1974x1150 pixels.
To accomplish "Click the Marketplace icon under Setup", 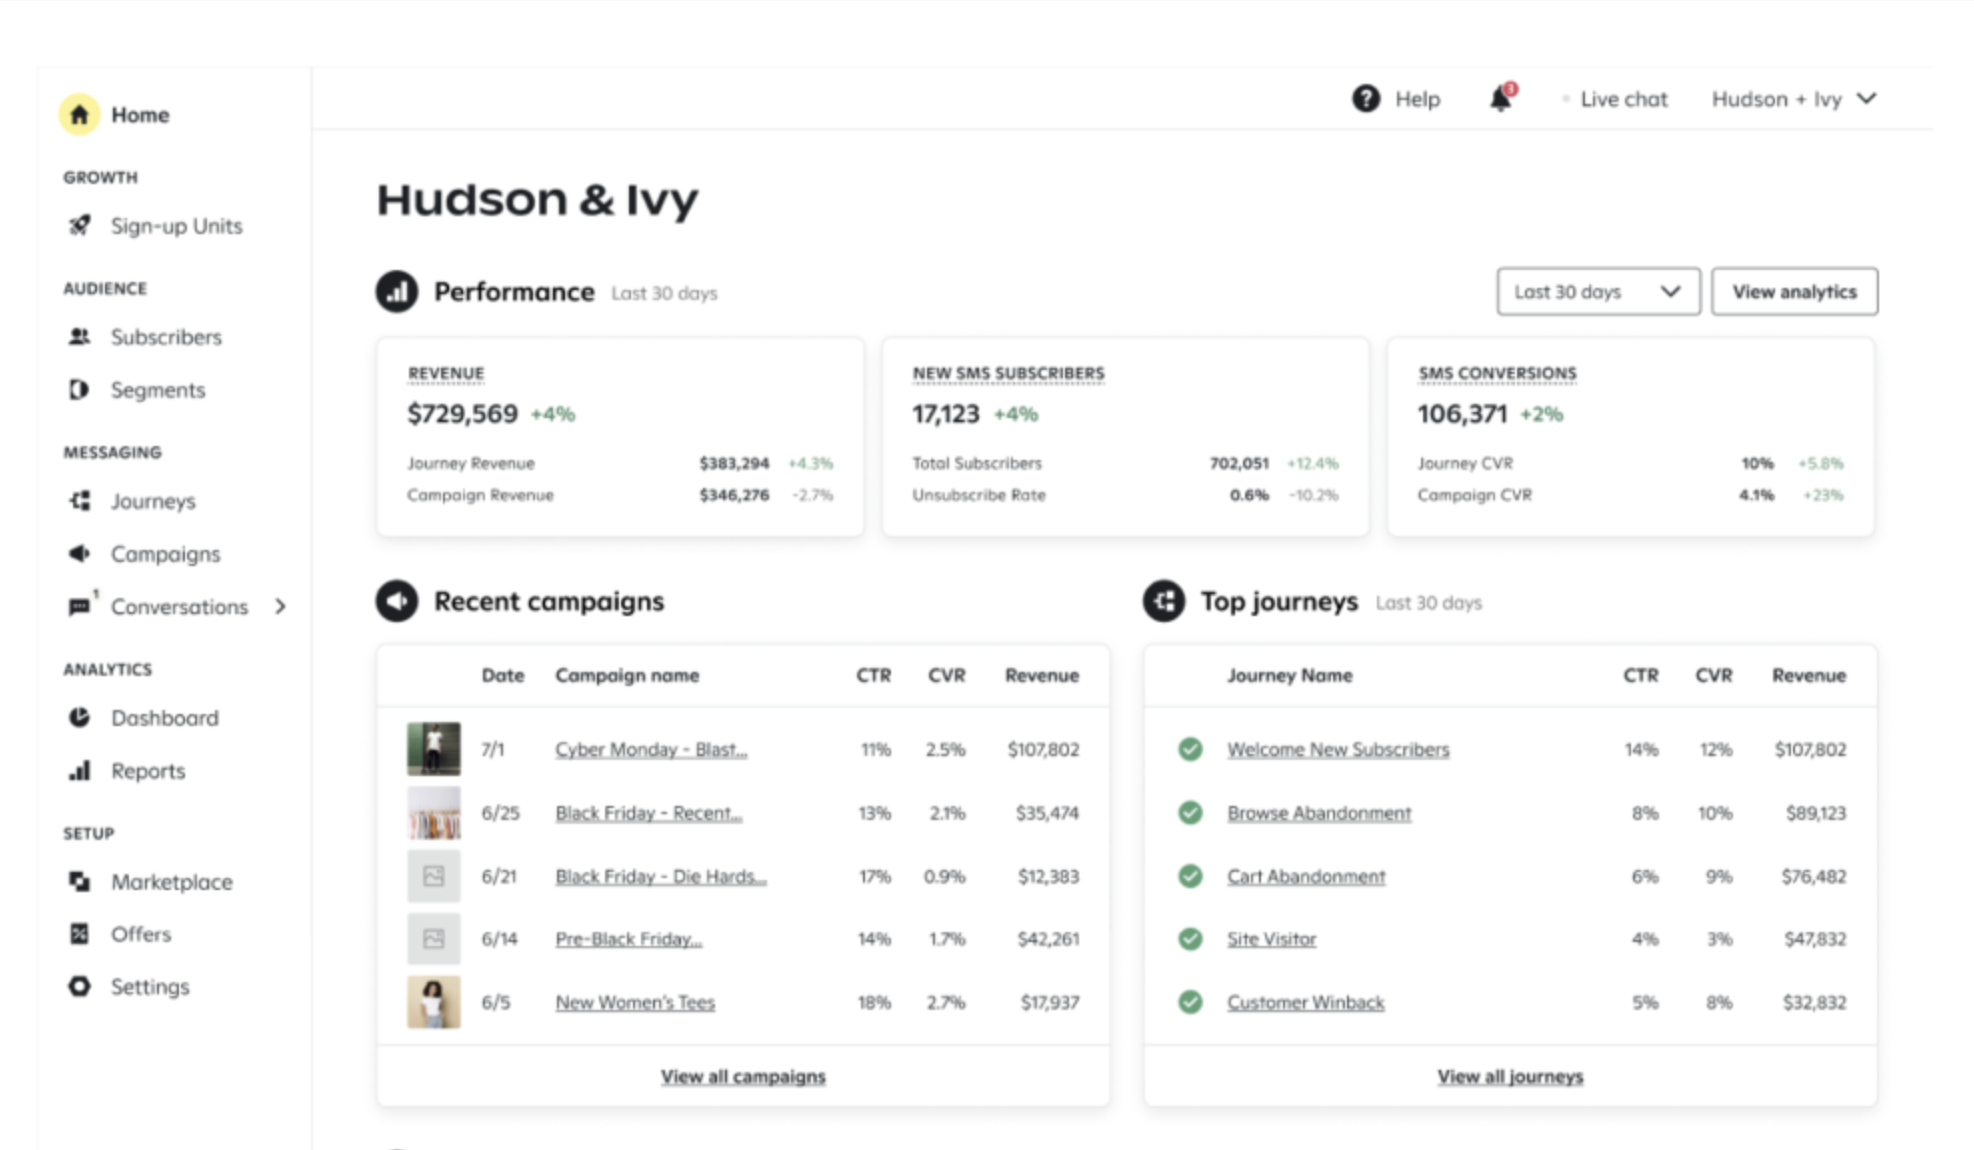I will [x=80, y=882].
